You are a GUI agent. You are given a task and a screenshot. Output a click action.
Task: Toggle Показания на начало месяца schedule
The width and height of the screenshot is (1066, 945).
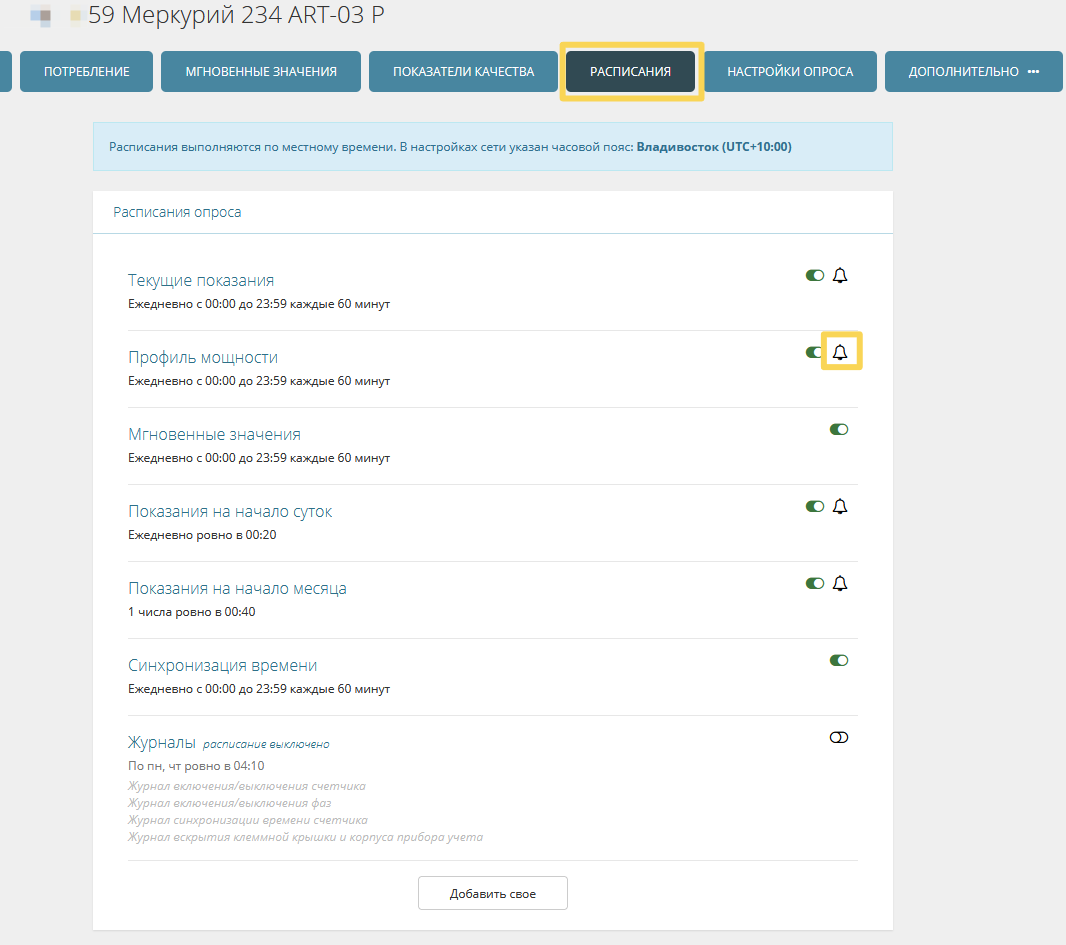pyautogui.click(x=814, y=583)
